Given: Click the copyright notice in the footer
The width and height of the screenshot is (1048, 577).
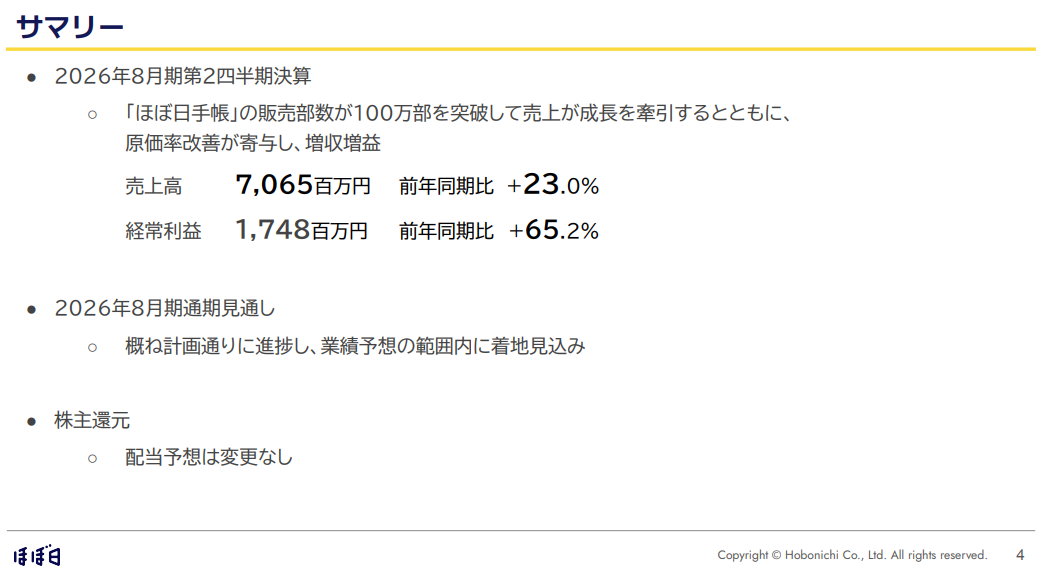Looking at the screenshot, I should (x=852, y=555).
